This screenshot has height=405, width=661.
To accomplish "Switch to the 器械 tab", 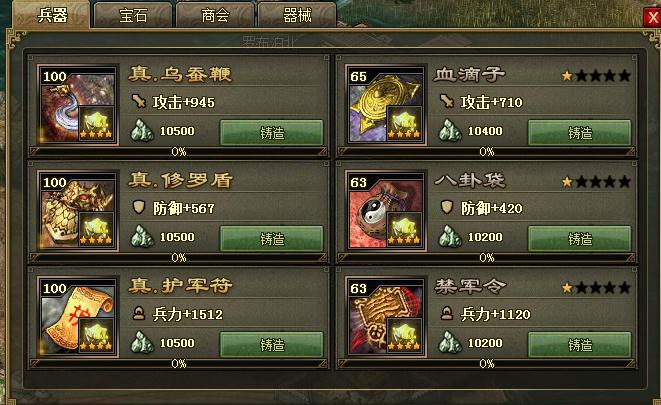I will coord(297,15).
